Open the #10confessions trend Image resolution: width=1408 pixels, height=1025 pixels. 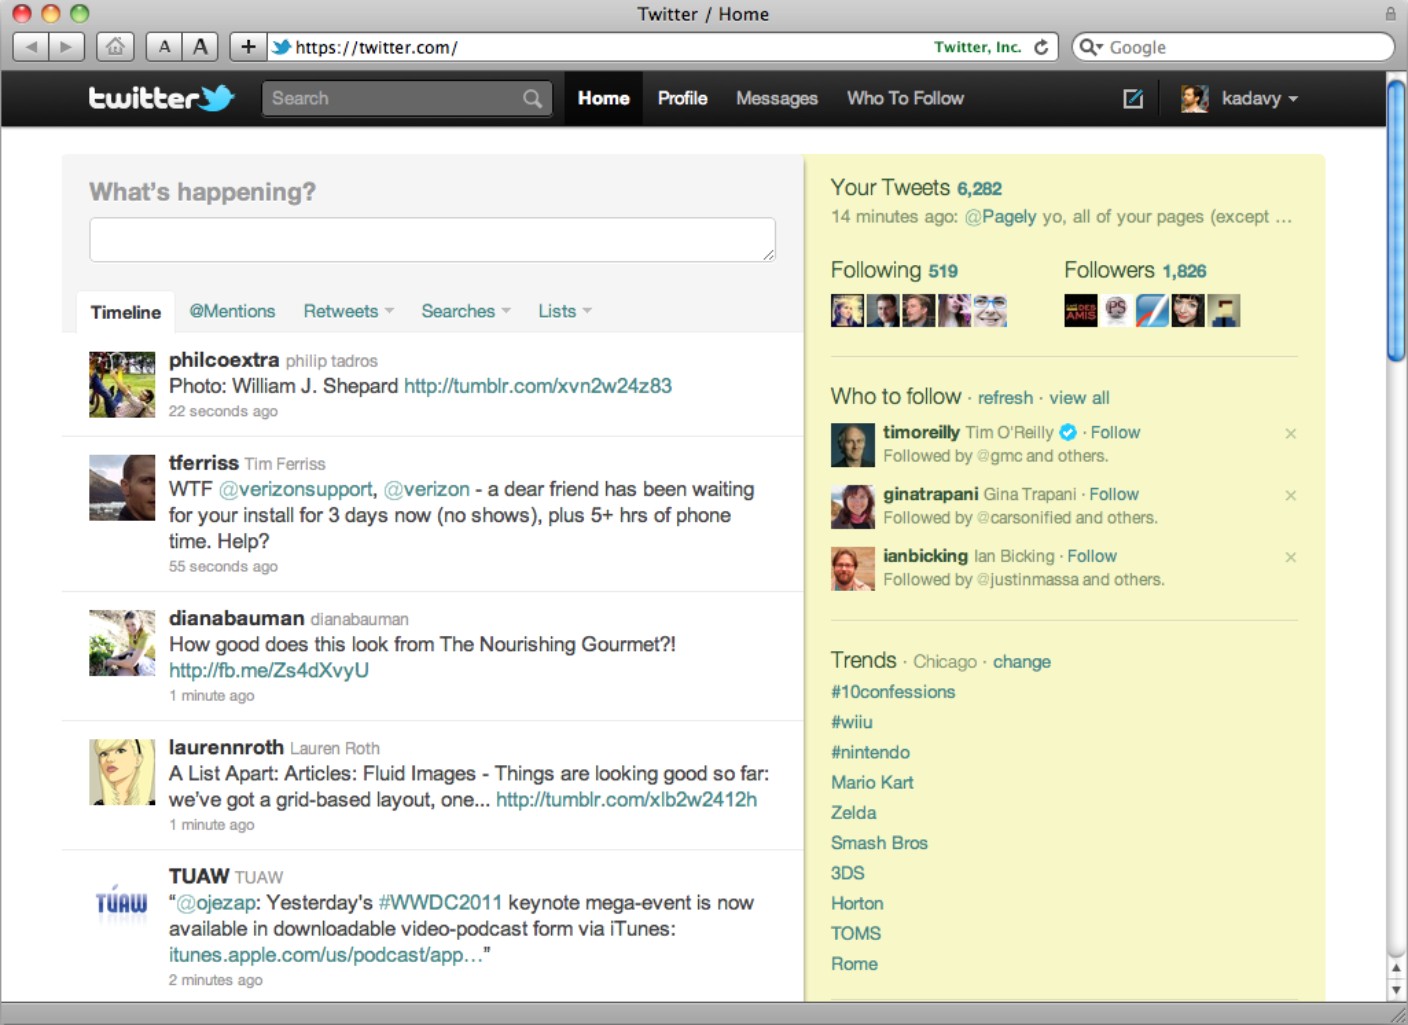(893, 692)
